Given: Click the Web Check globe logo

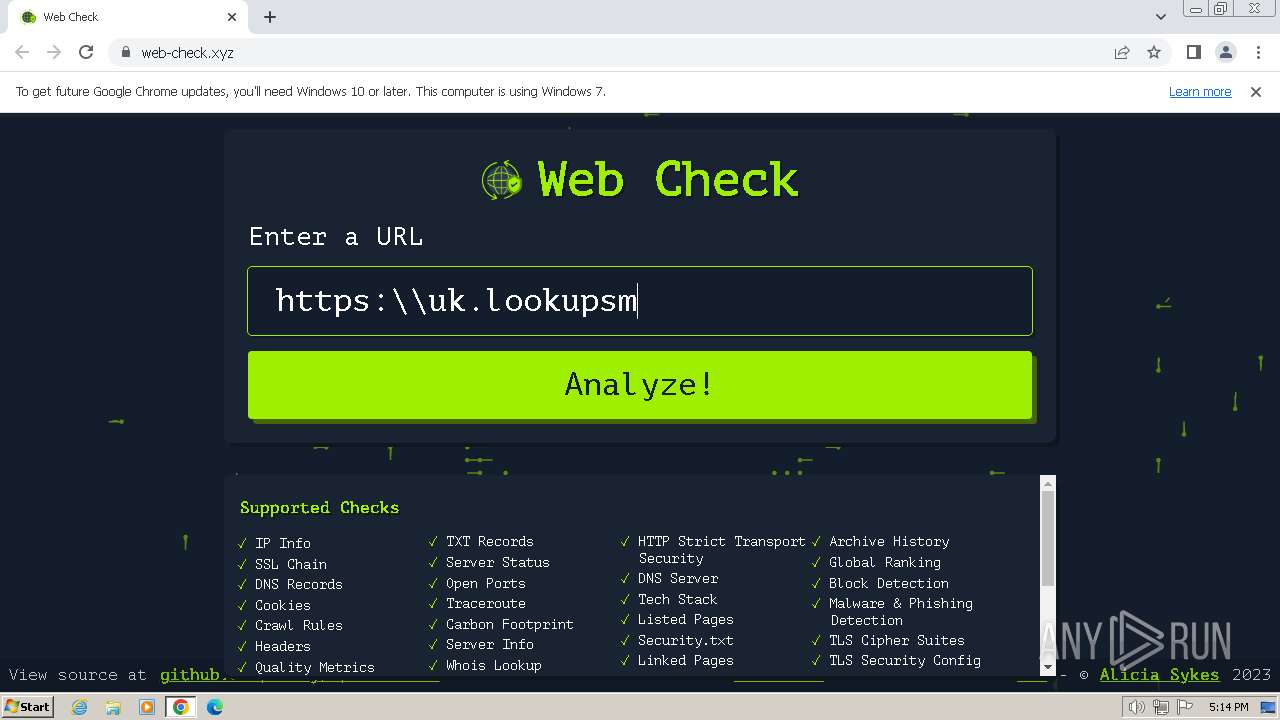Looking at the screenshot, I should (502, 180).
